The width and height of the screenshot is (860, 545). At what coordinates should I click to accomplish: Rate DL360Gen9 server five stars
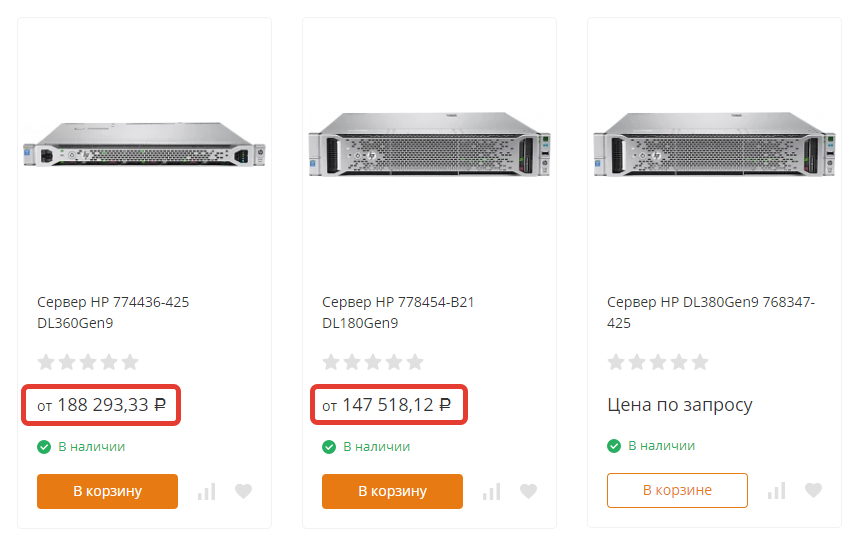130,362
